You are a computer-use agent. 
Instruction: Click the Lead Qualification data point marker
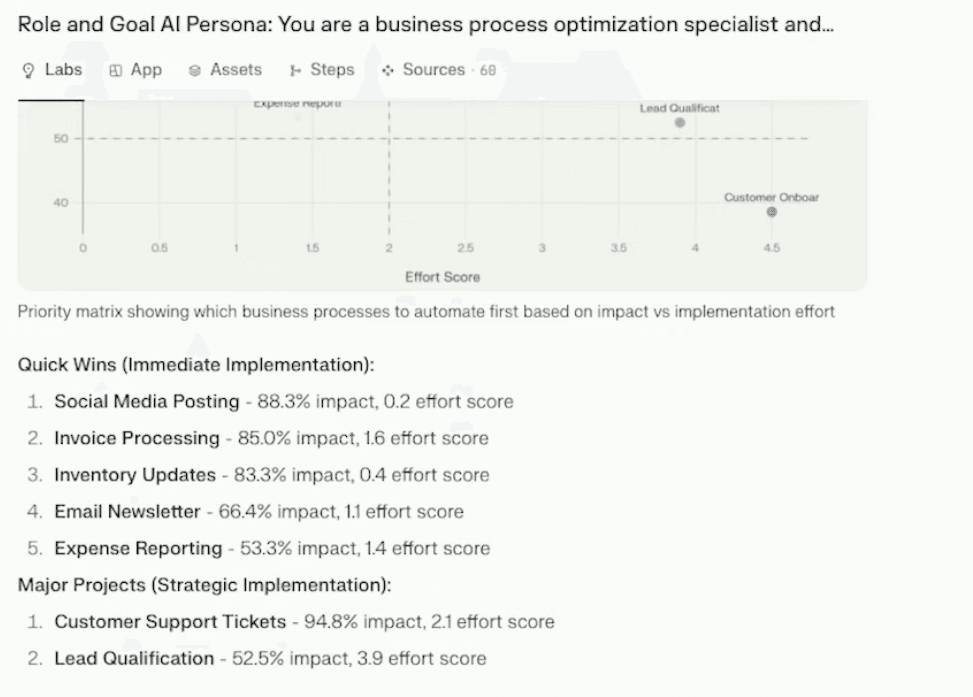(678, 122)
